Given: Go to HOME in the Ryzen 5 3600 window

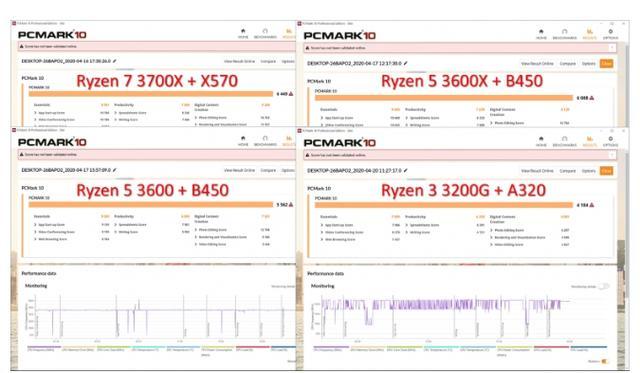Looking at the screenshot, I should tap(243, 140).
